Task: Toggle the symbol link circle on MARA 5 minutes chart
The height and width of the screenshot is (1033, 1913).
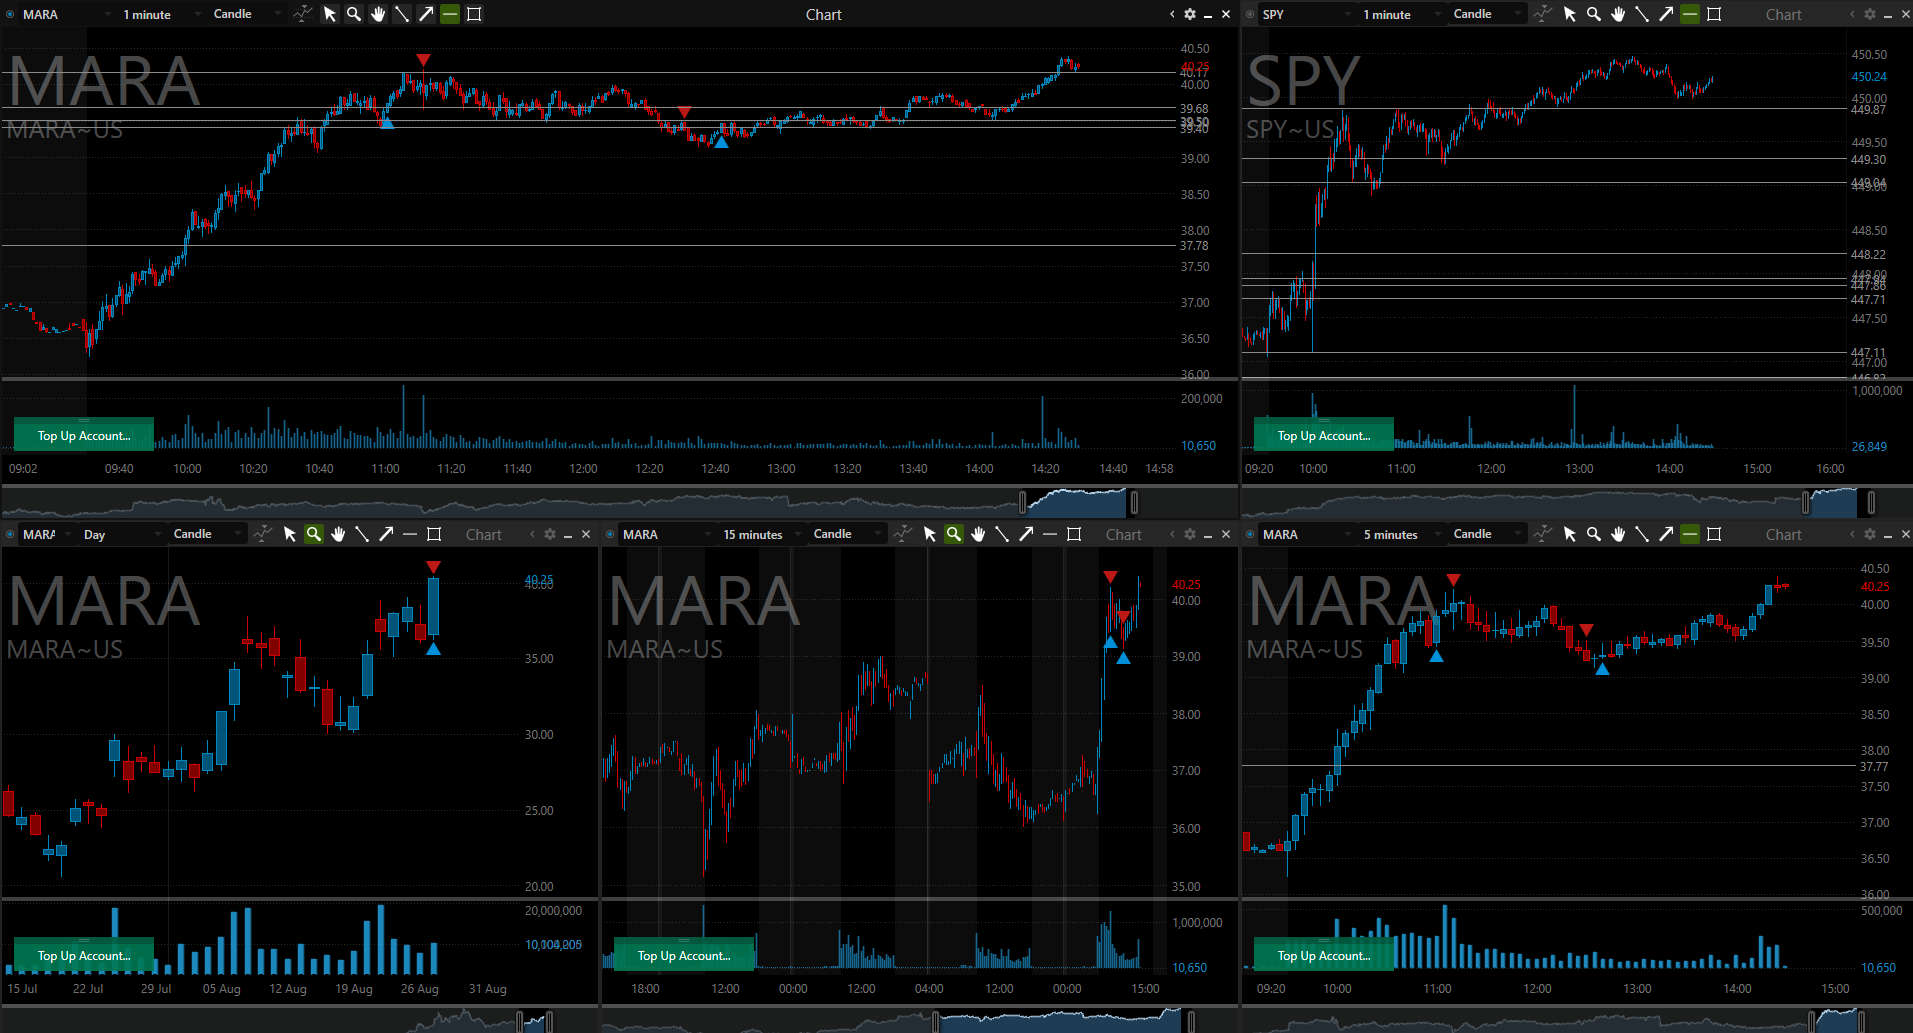Action: (x=1251, y=534)
